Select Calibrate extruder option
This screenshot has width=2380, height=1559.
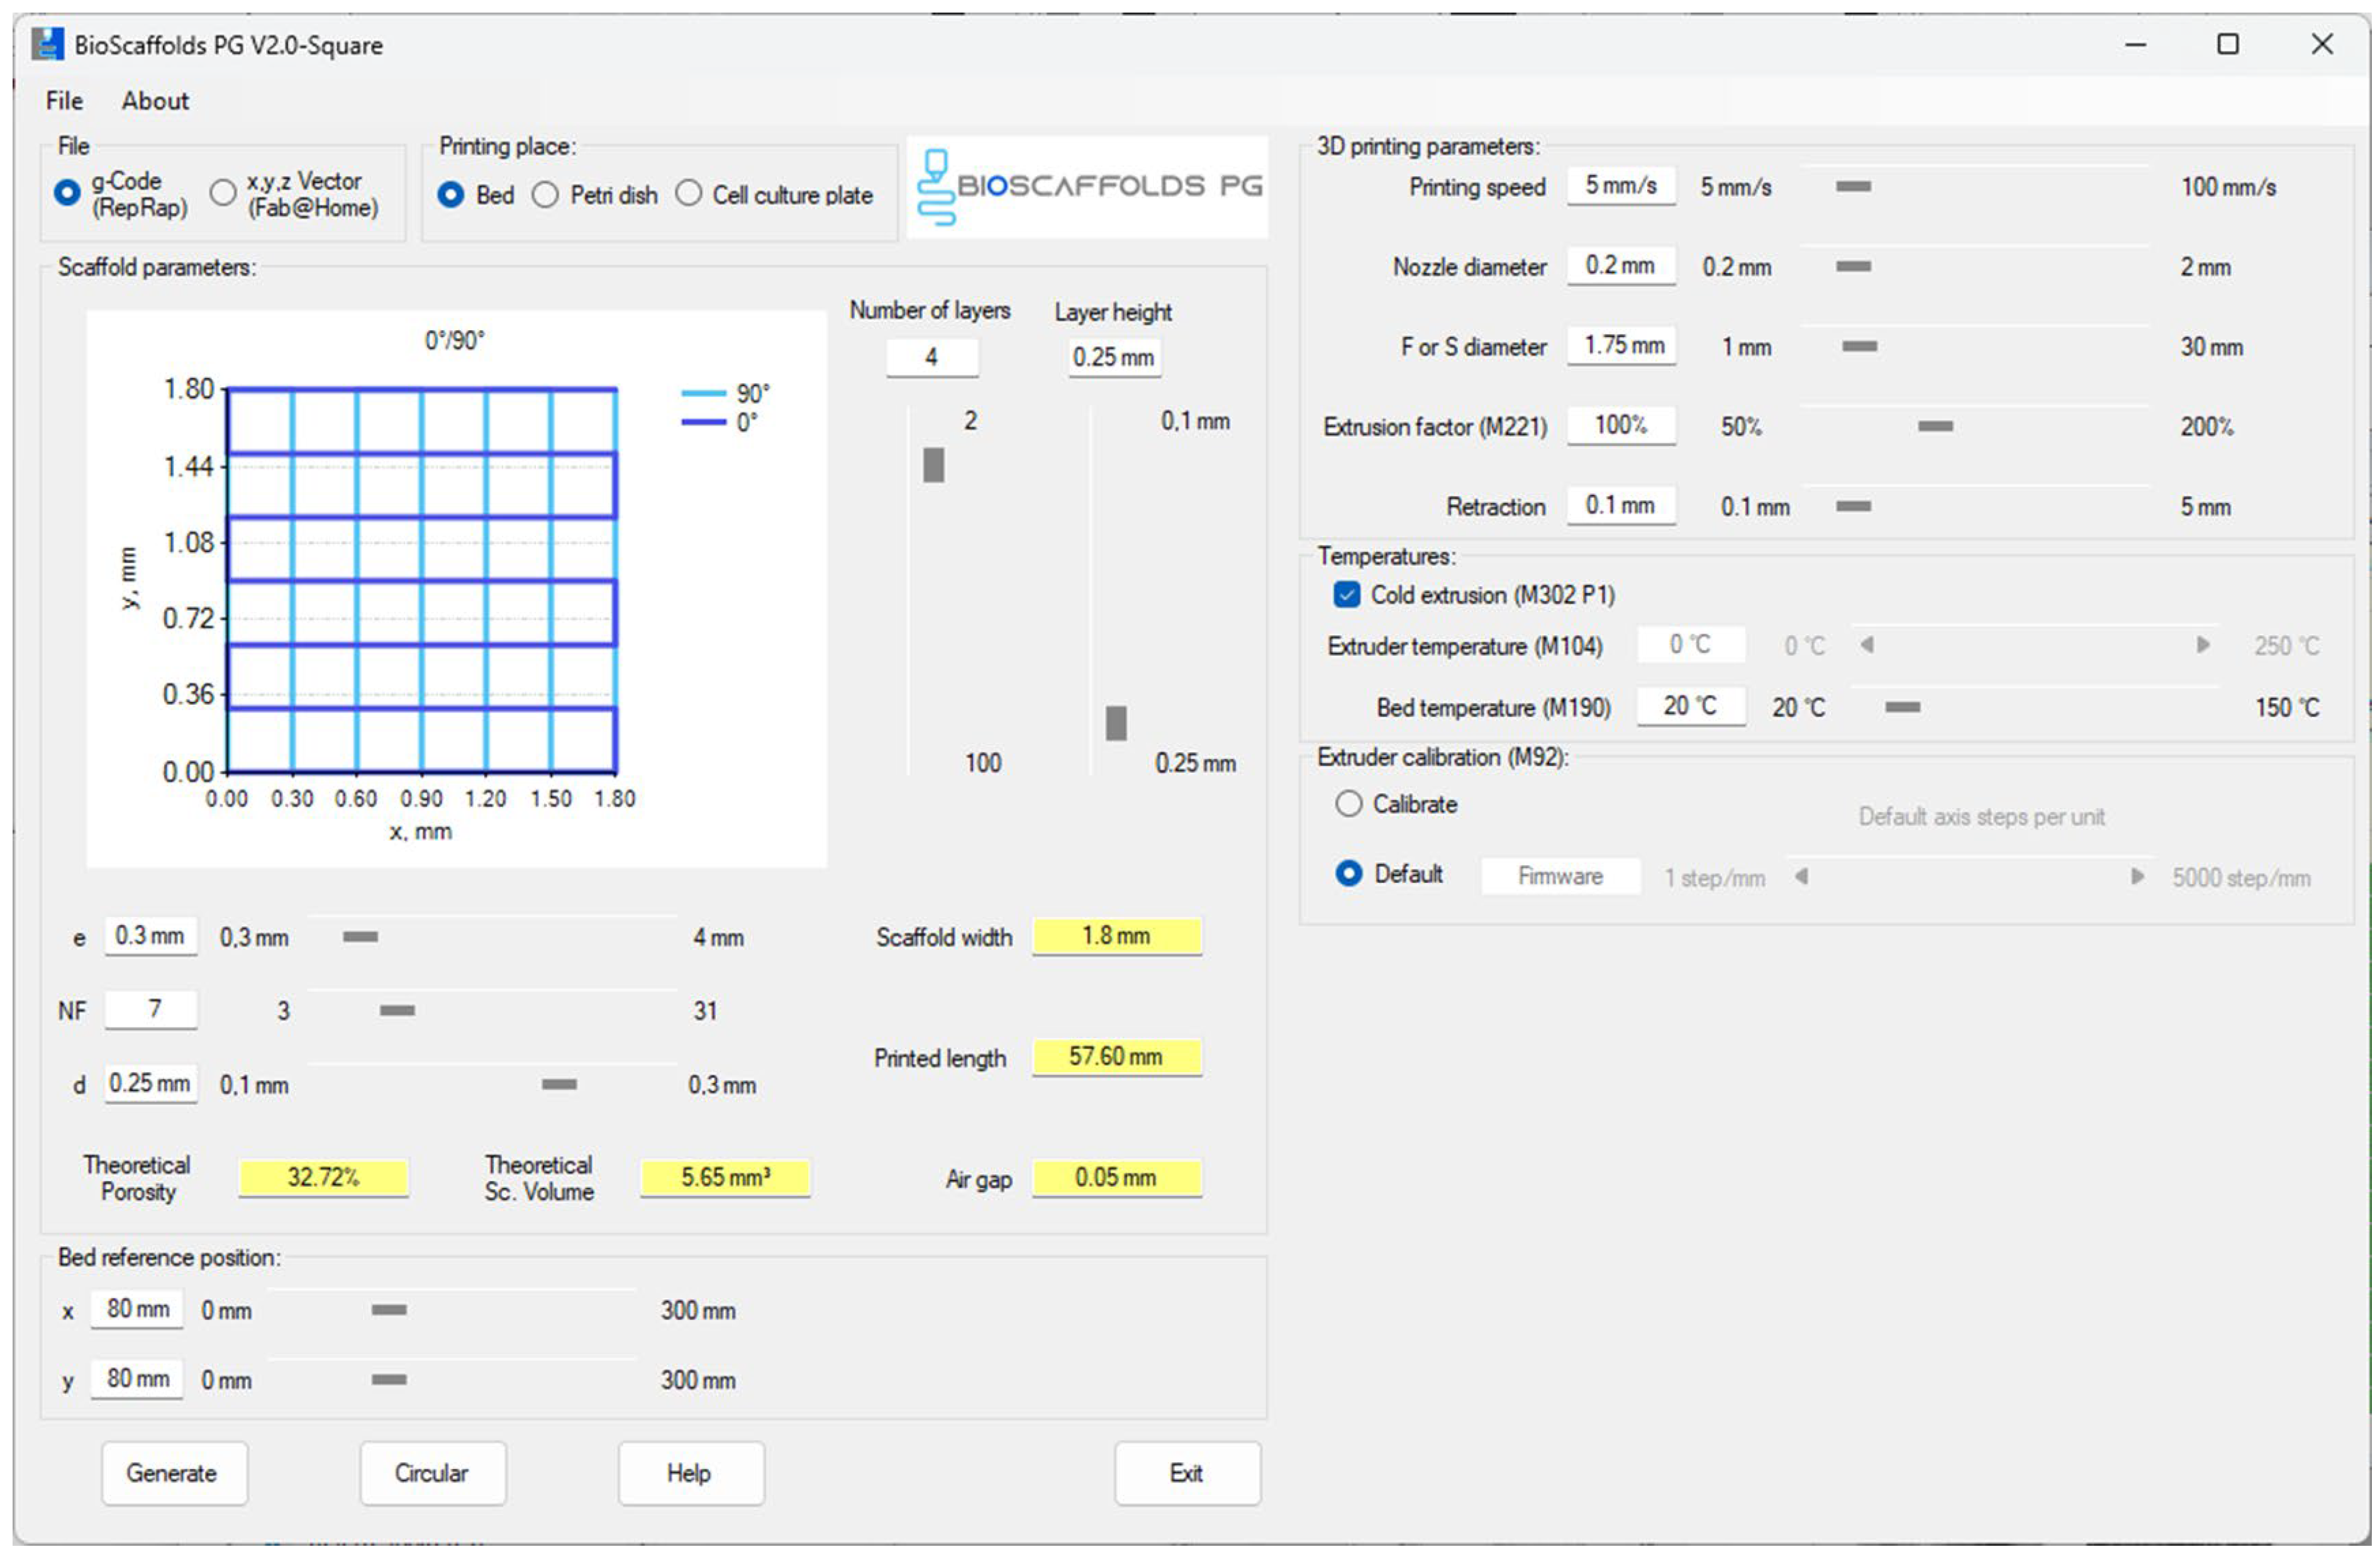click(x=1349, y=804)
